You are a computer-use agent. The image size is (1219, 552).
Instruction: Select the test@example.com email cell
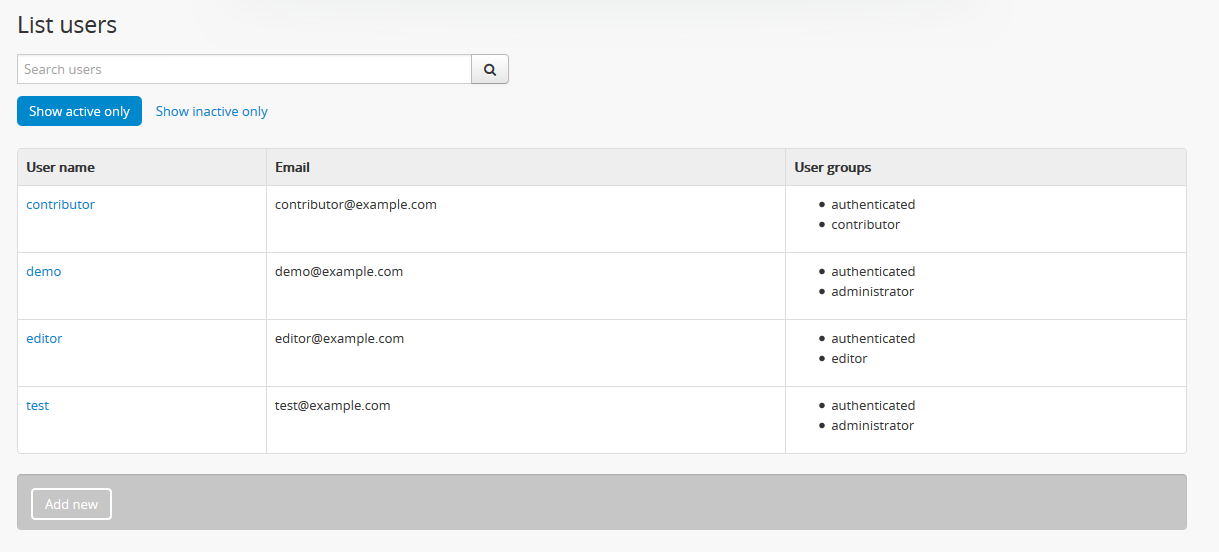(332, 405)
